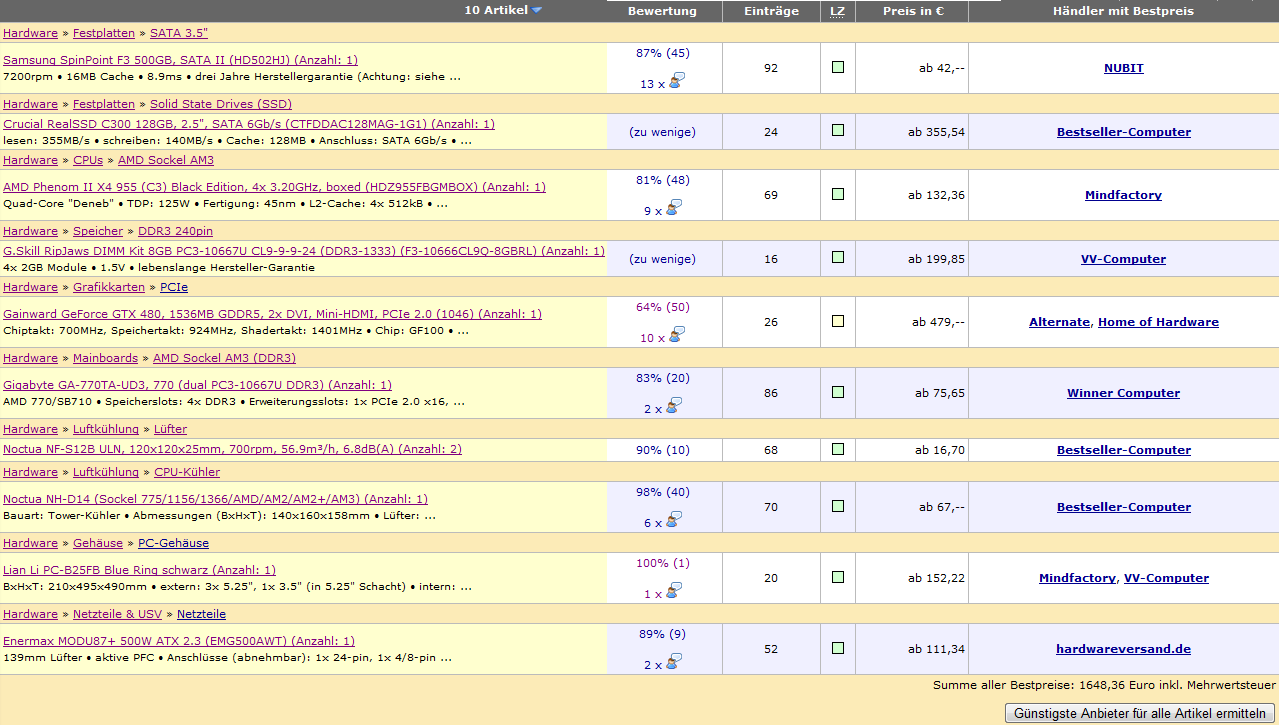Screen dimensions: 1280x725
Task: Open the Grafikkarten category breadcrumb
Action: pyautogui.click(x=109, y=287)
